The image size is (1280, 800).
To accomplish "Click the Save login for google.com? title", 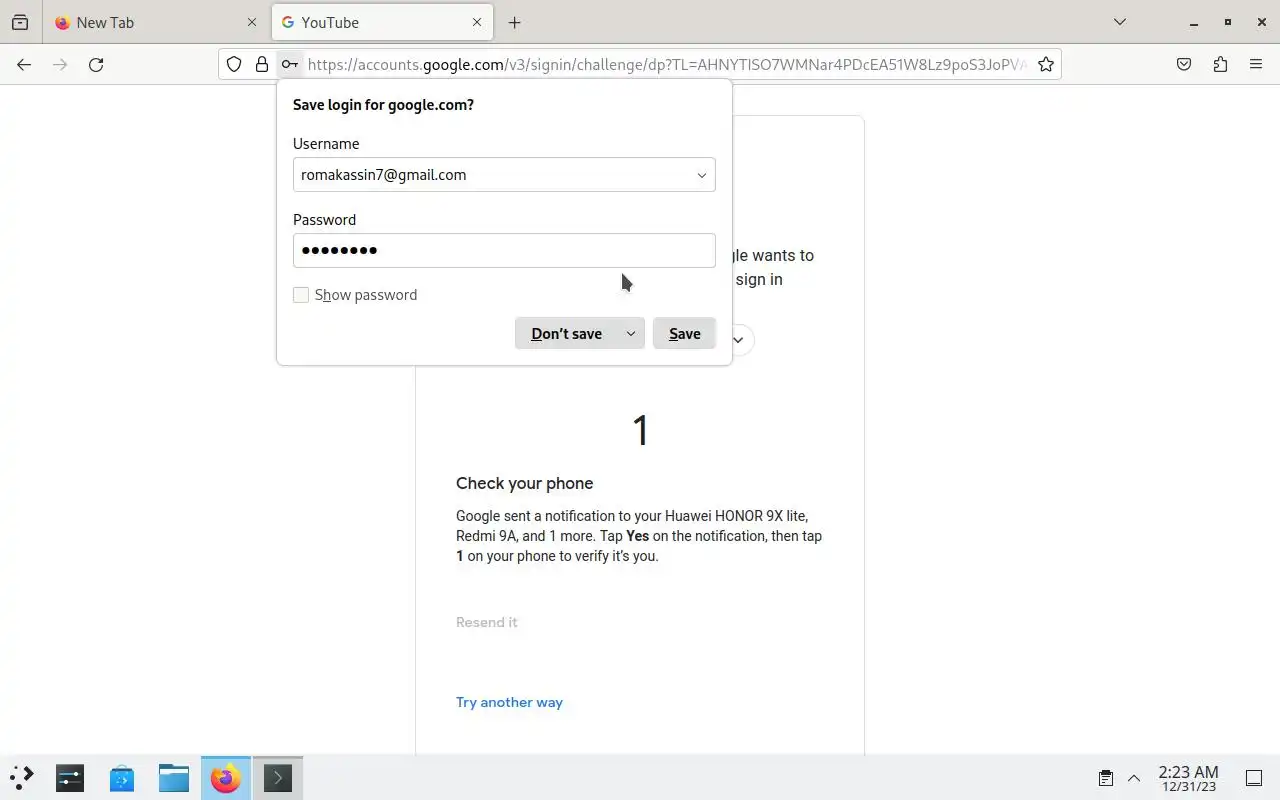I will tap(383, 104).
